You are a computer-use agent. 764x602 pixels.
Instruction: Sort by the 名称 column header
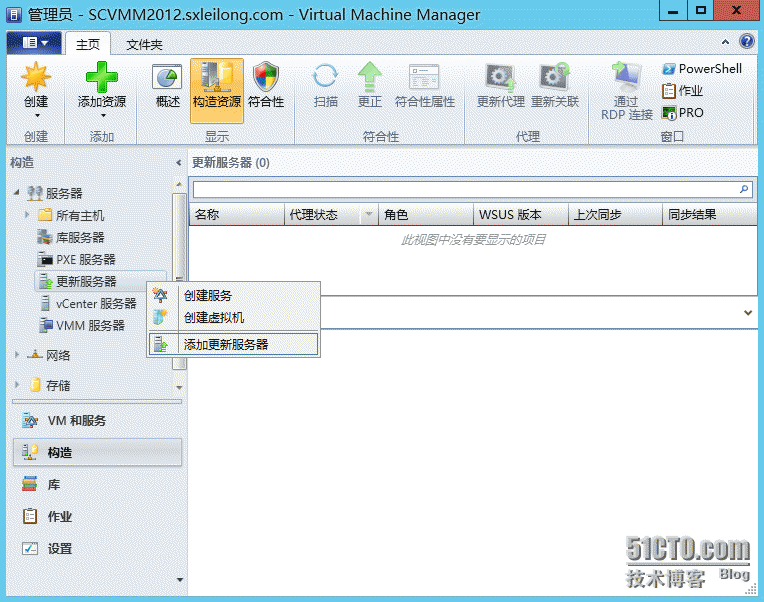[237, 214]
